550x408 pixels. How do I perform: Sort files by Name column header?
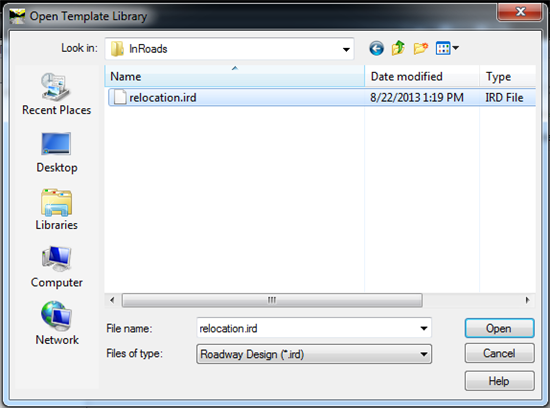click(x=235, y=76)
